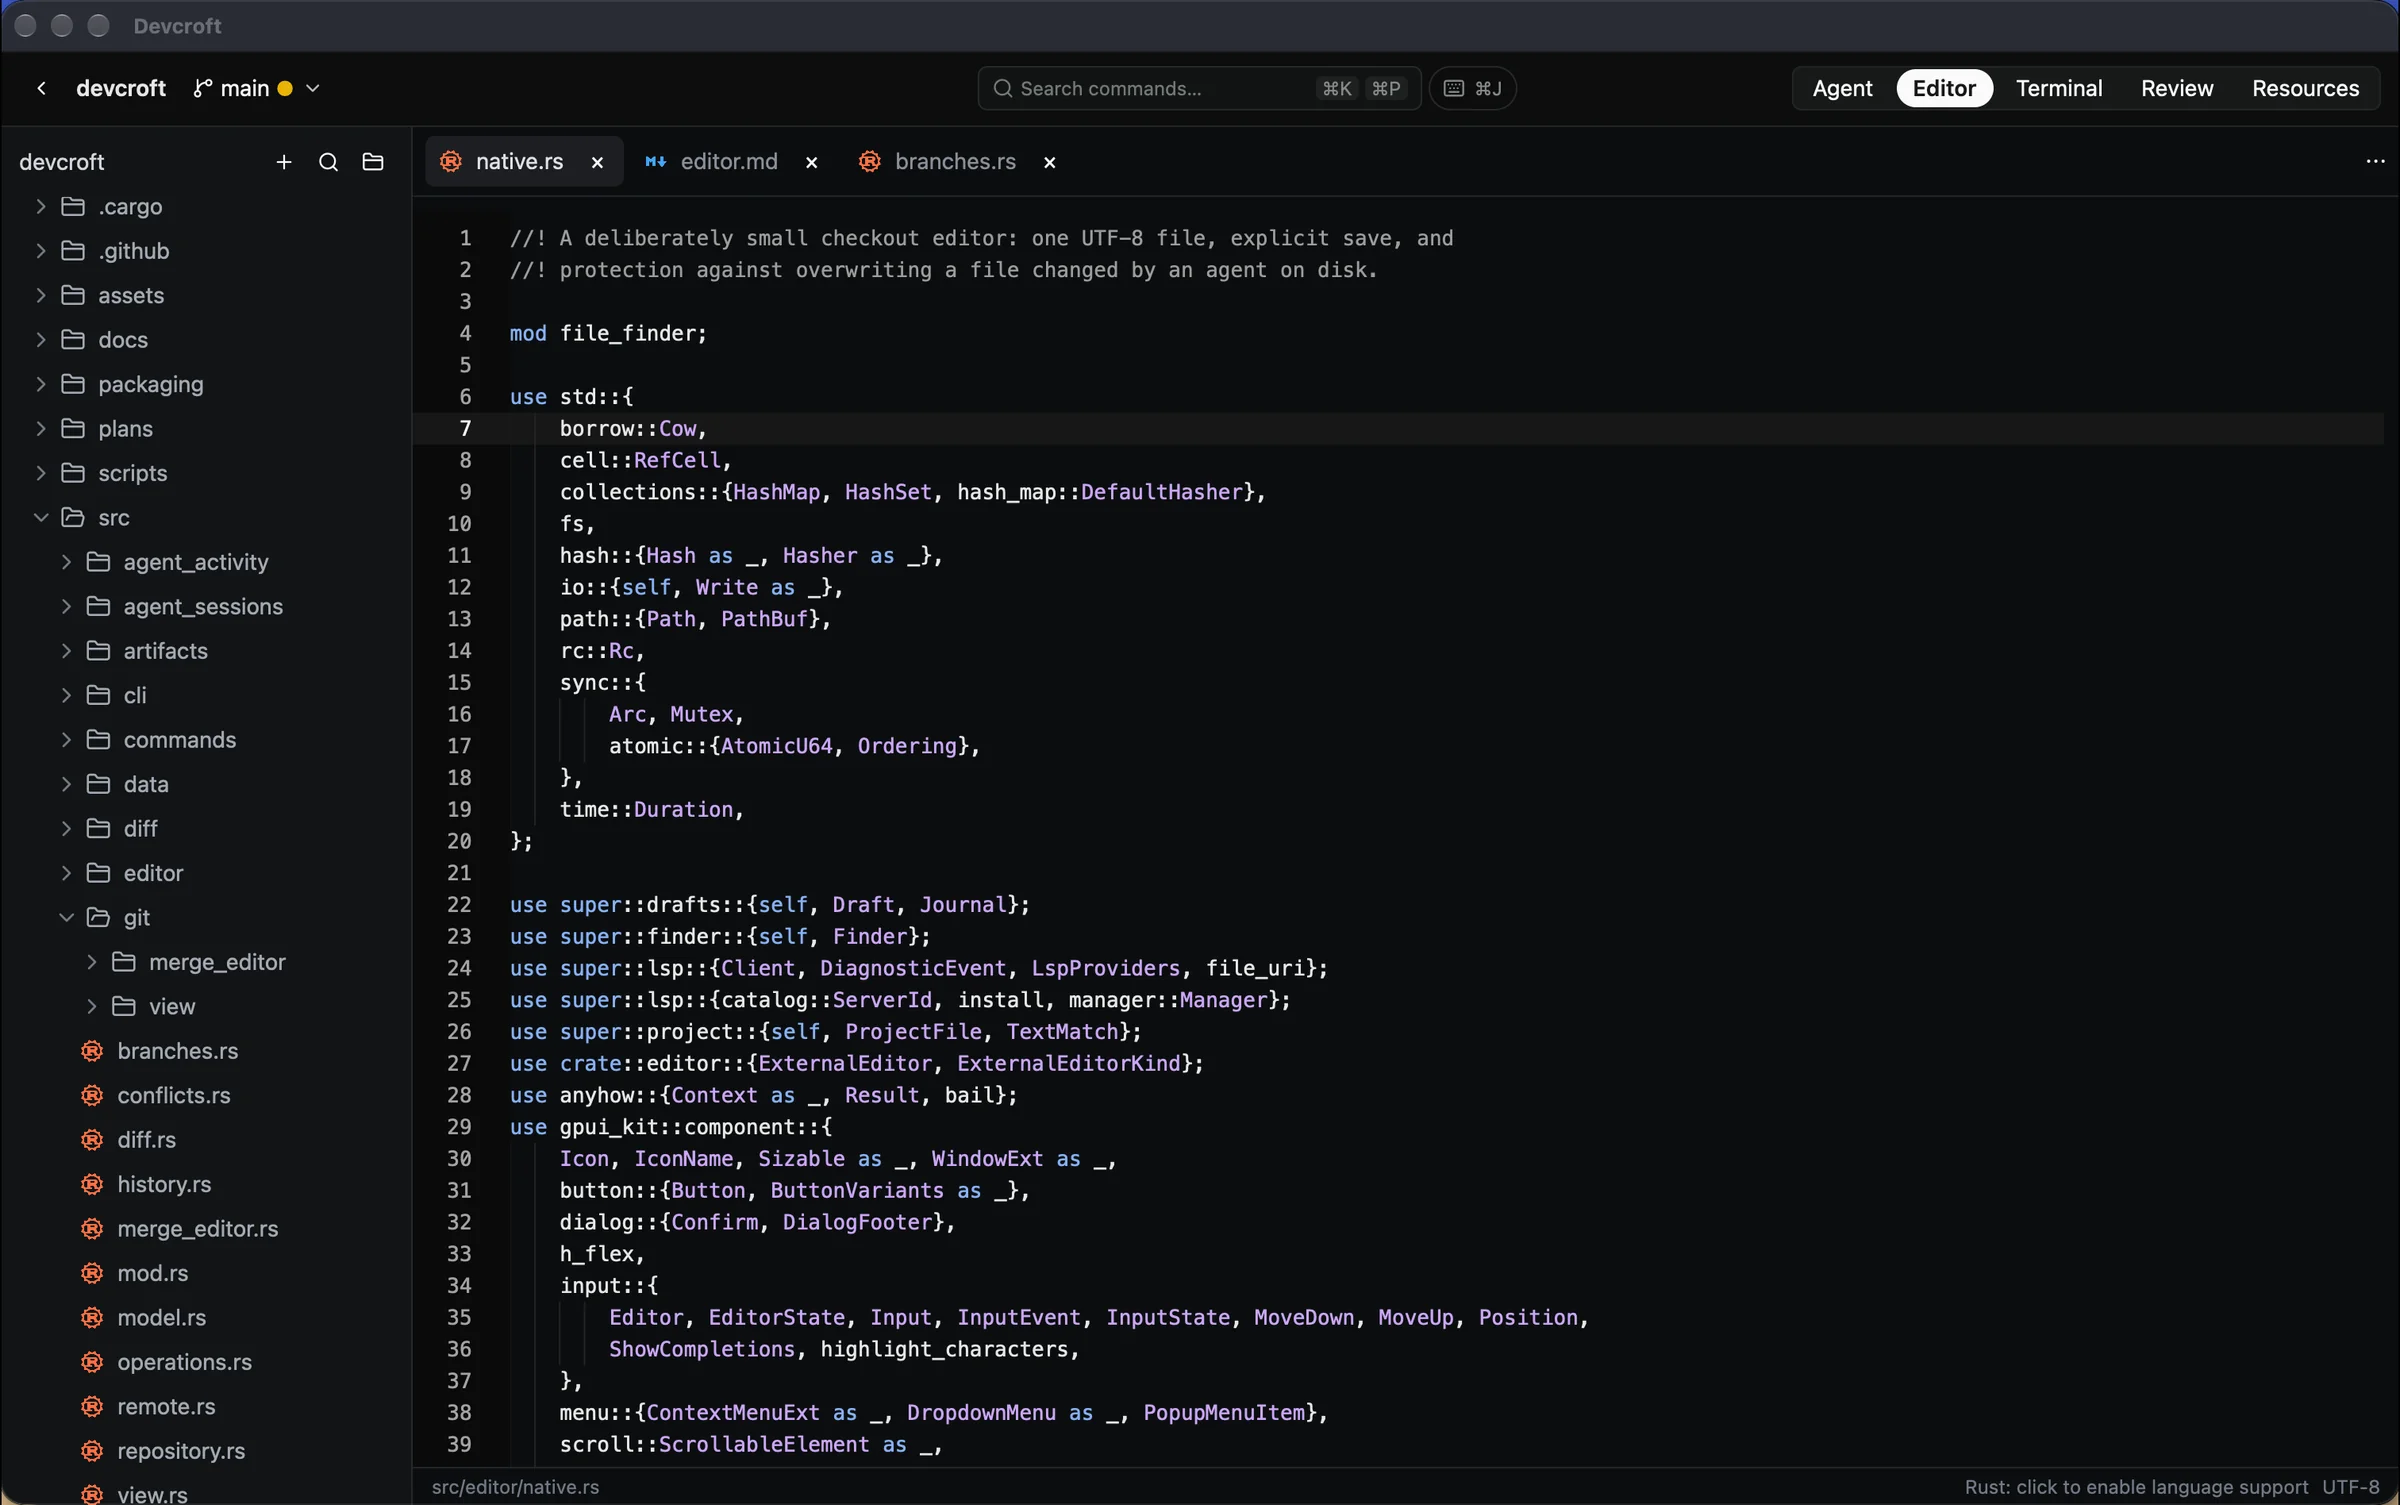Click the git branch icon beside main
Image resolution: width=2400 pixels, height=1505 pixels.
(x=202, y=88)
